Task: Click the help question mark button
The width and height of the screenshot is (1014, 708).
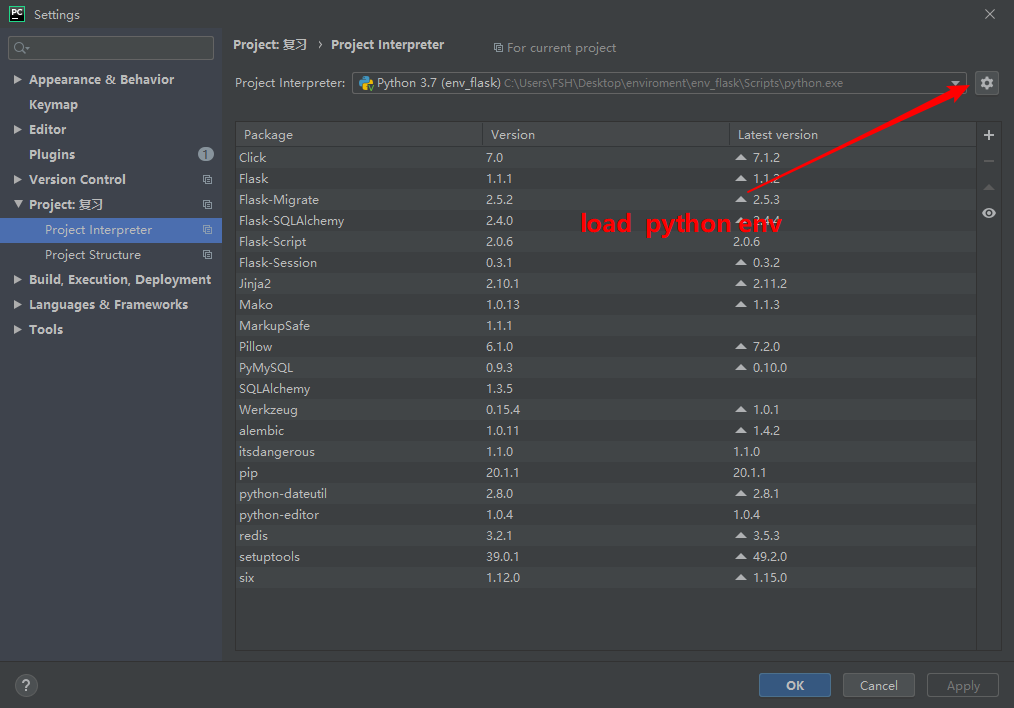Action: click(x=26, y=685)
